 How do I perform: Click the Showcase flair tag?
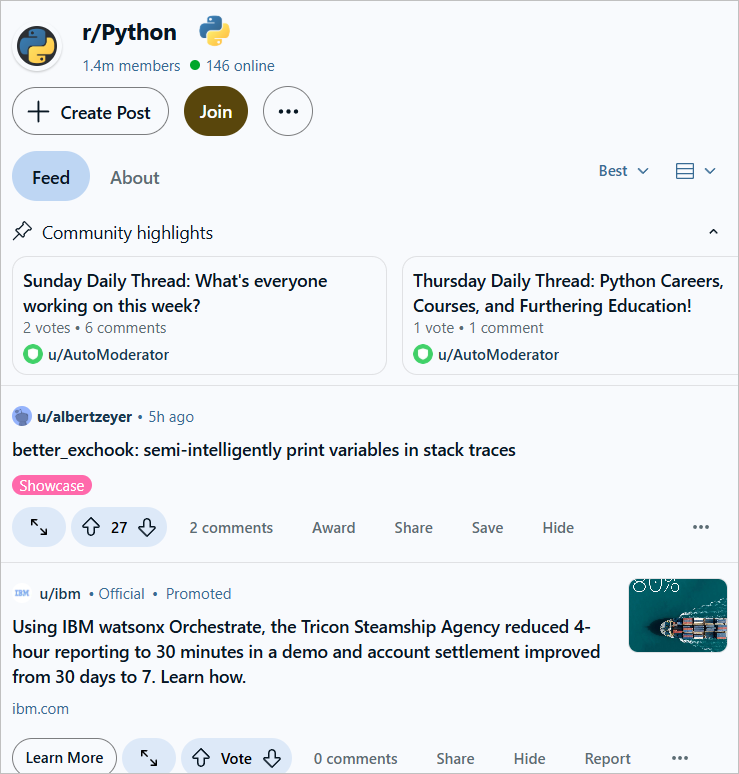(x=52, y=485)
